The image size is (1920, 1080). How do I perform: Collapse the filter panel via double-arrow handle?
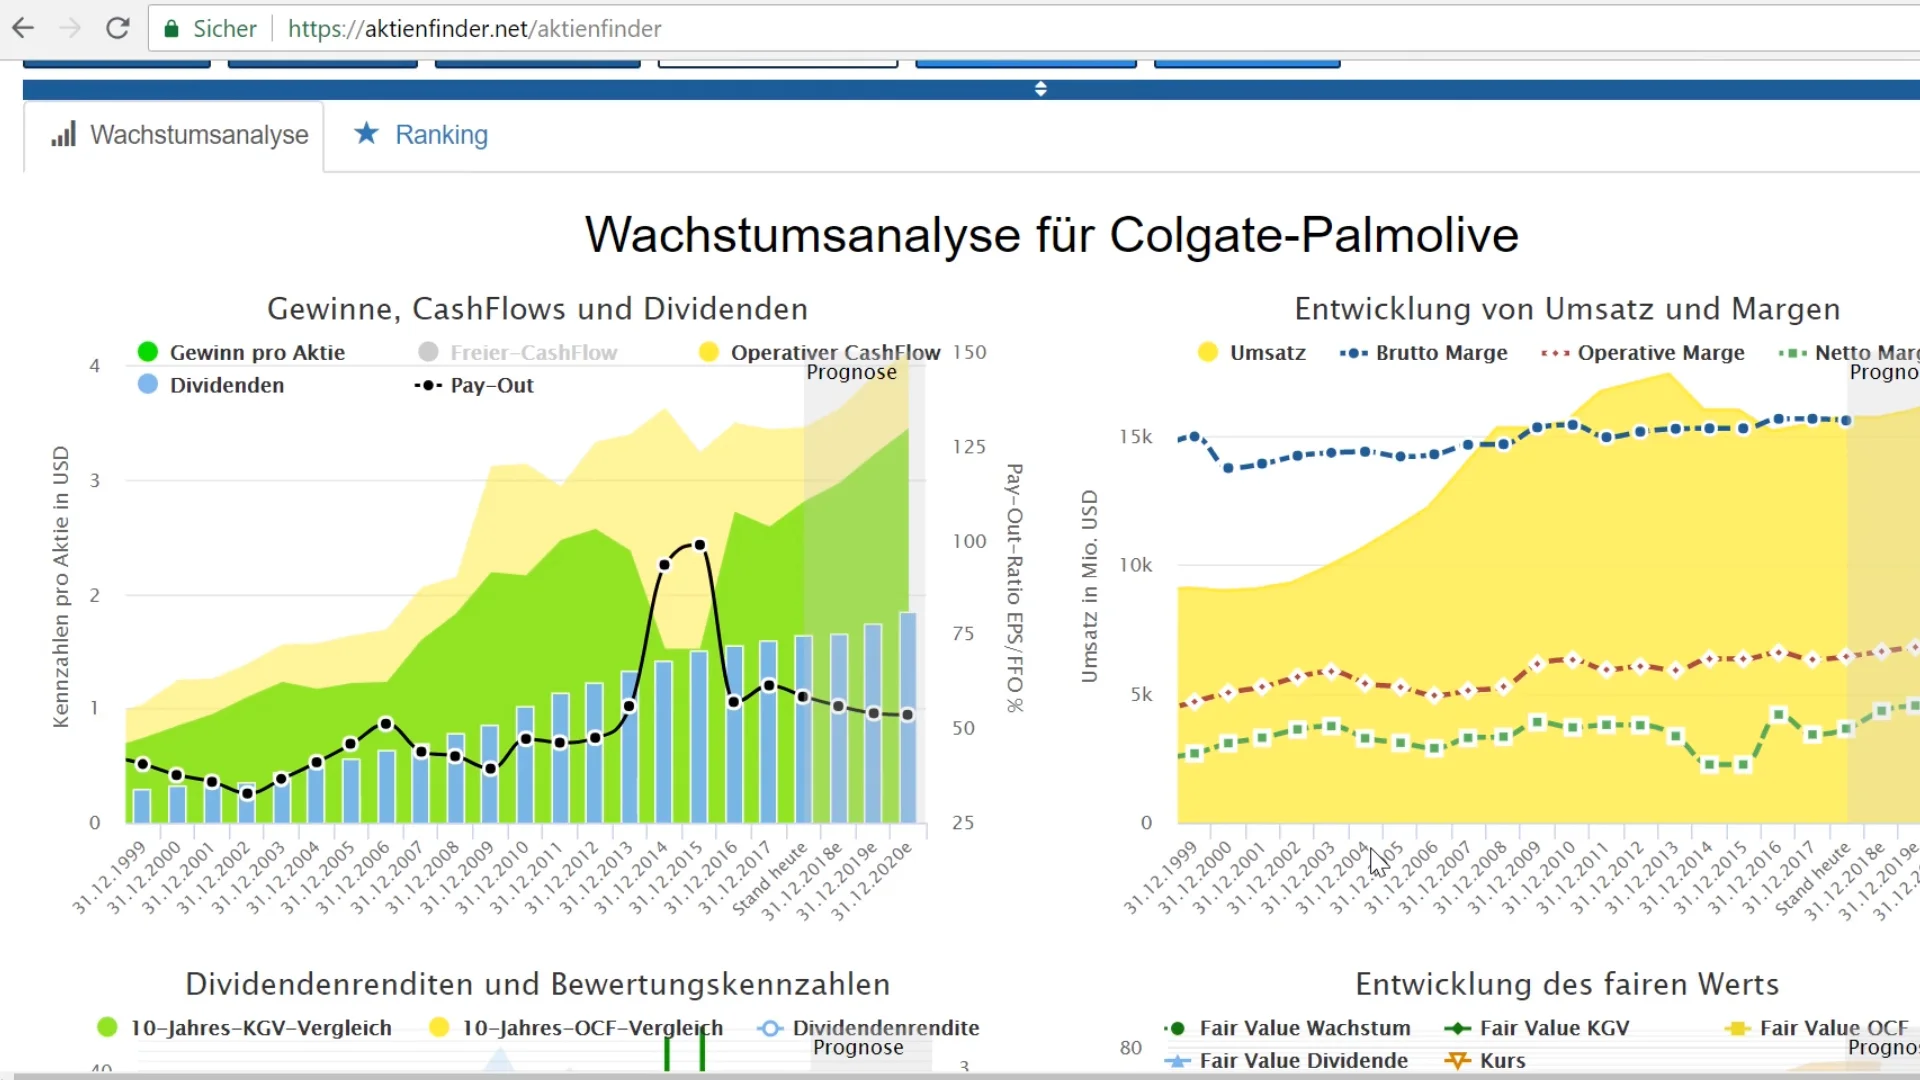(1040, 89)
